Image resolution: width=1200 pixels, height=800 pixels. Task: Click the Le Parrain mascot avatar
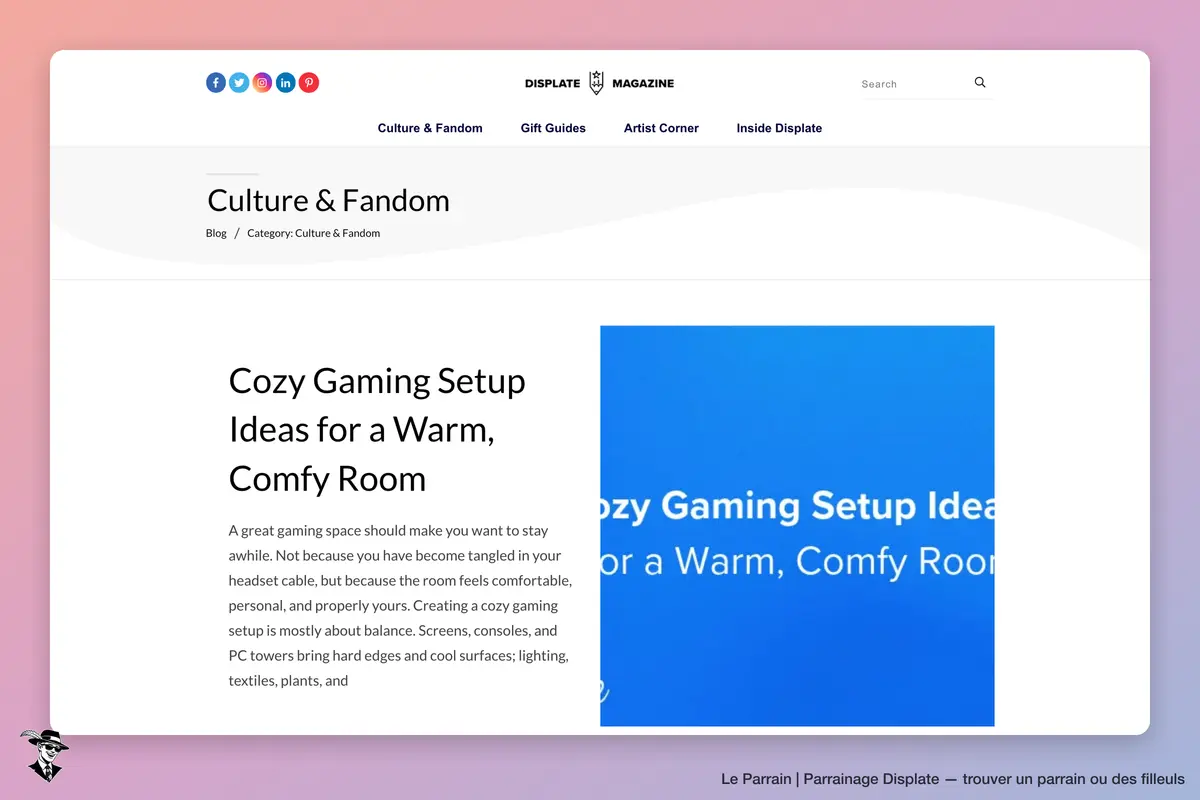44,755
